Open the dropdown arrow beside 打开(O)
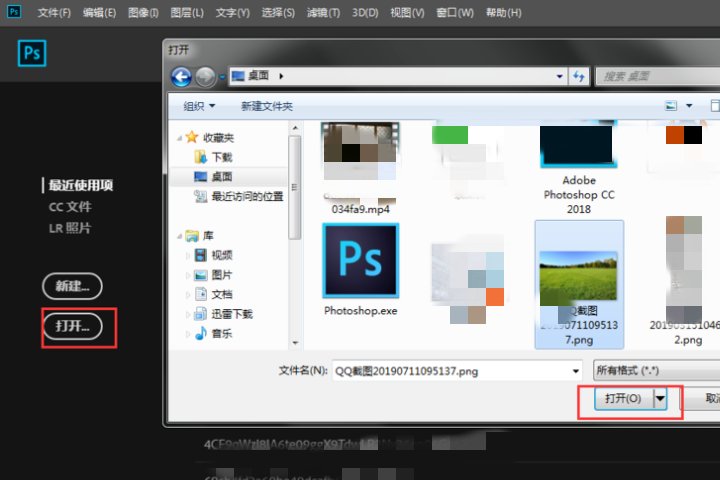Image resolution: width=720 pixels, height=480 pixels. [x=660, y=398]
